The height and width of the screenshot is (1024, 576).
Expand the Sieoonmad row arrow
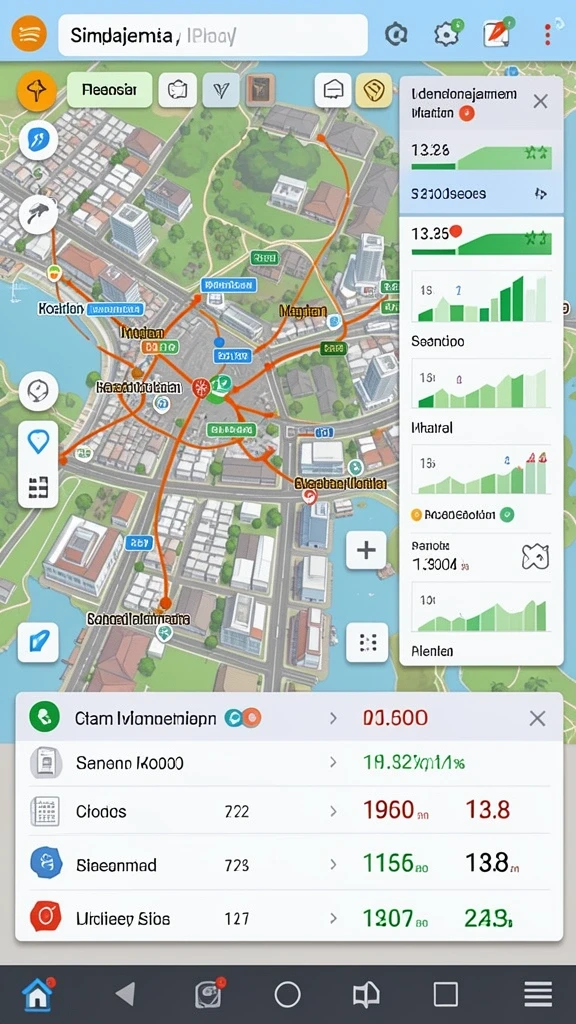tap(333, 865)
